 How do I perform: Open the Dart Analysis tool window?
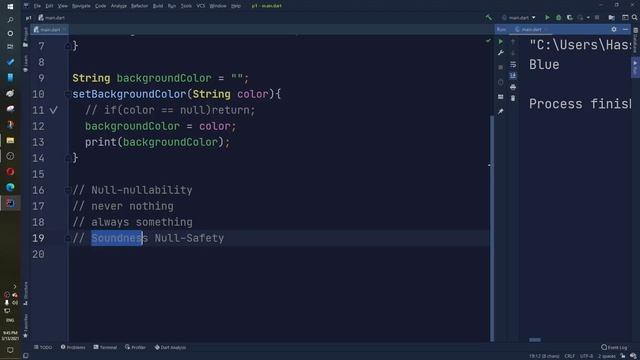pos(170,347)
